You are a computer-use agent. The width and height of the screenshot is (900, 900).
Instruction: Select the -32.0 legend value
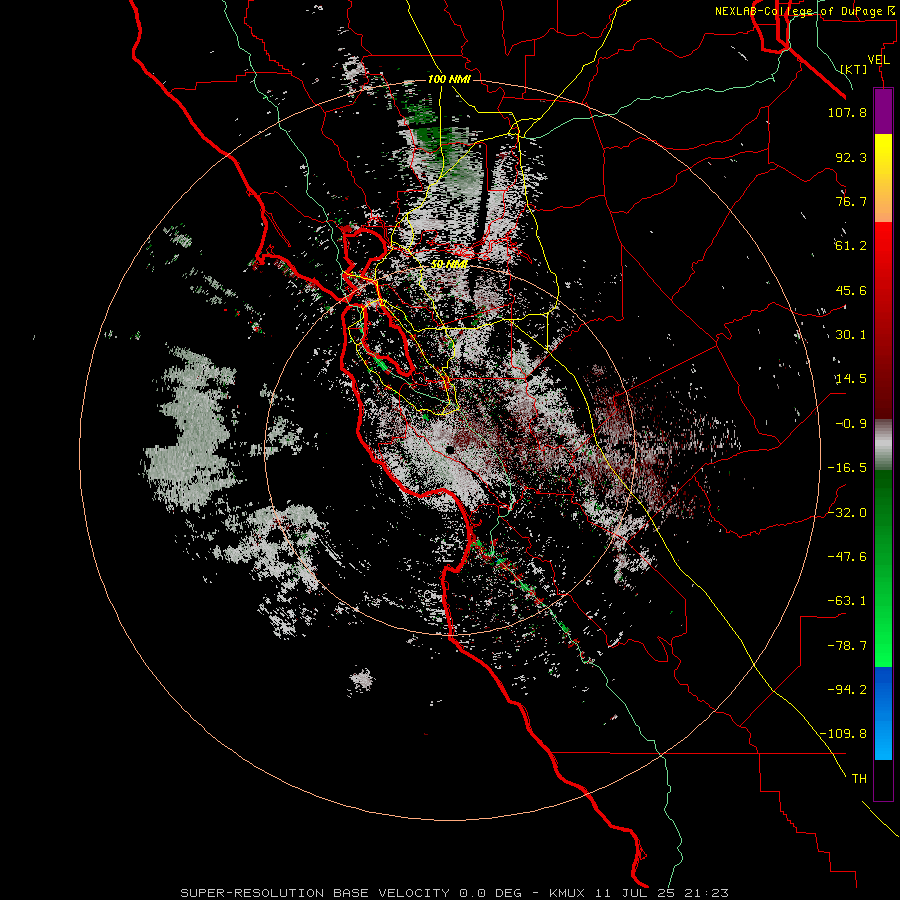pyautogui.click(x=847, y=513)
